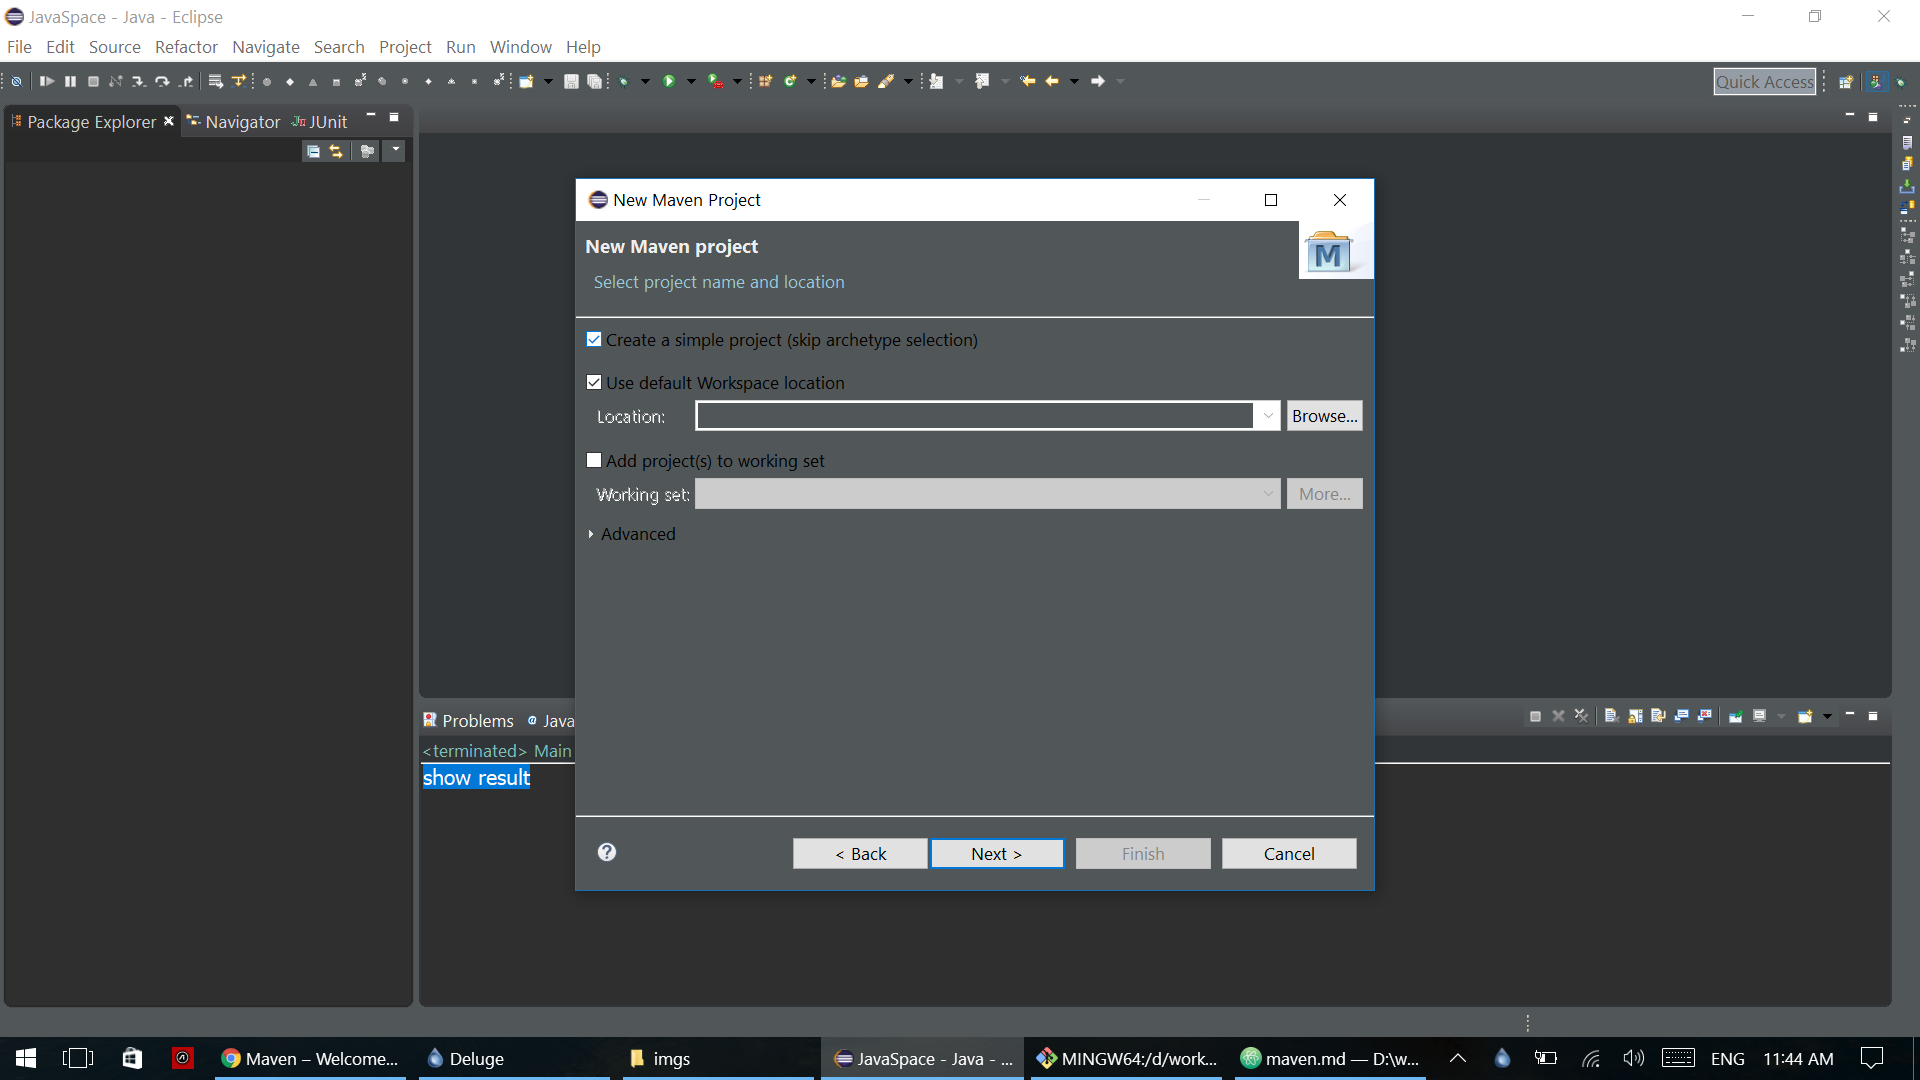
Task: Toggle Pin Console icon
Action: tap(1736, 716)
